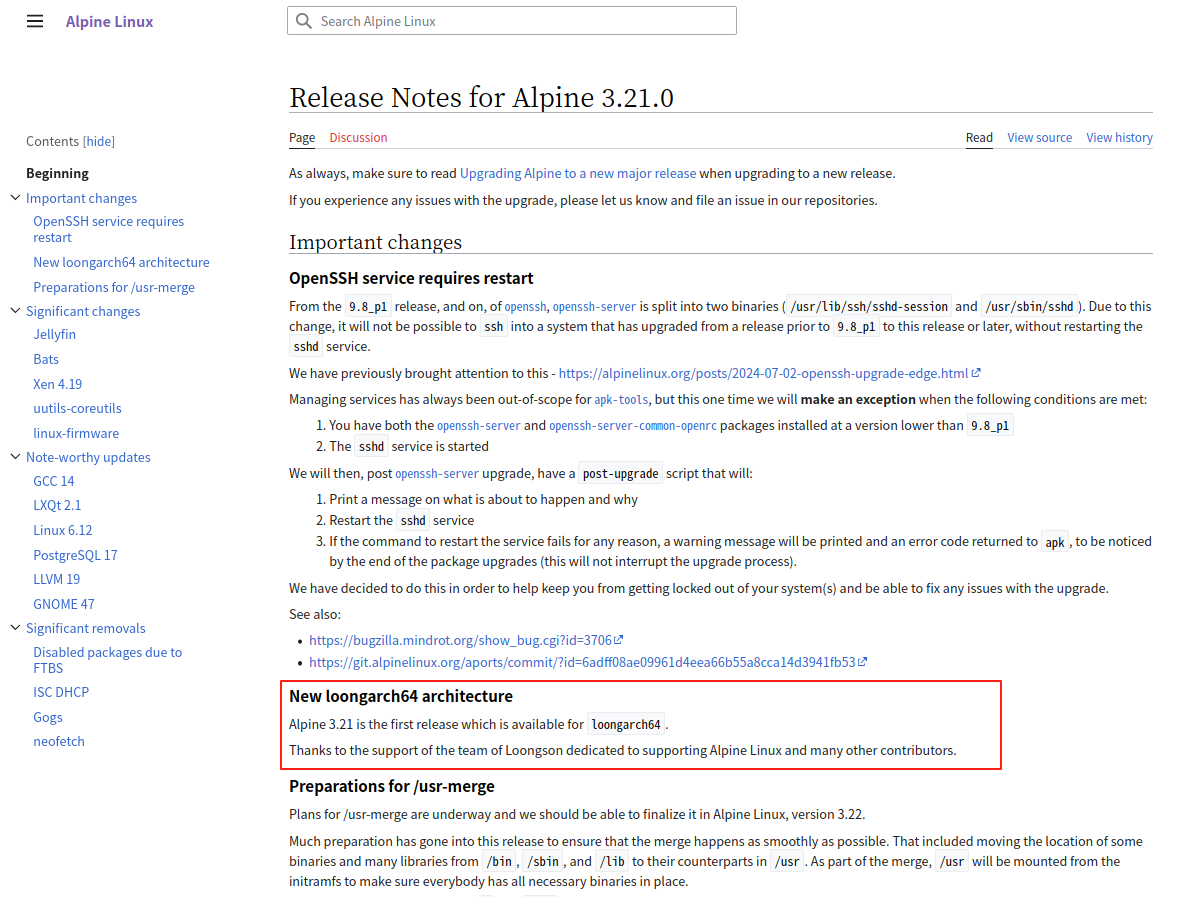Viewport: 1203px width, 897px height.
Task: Open the View history tab
Action: pos(1119,137)
